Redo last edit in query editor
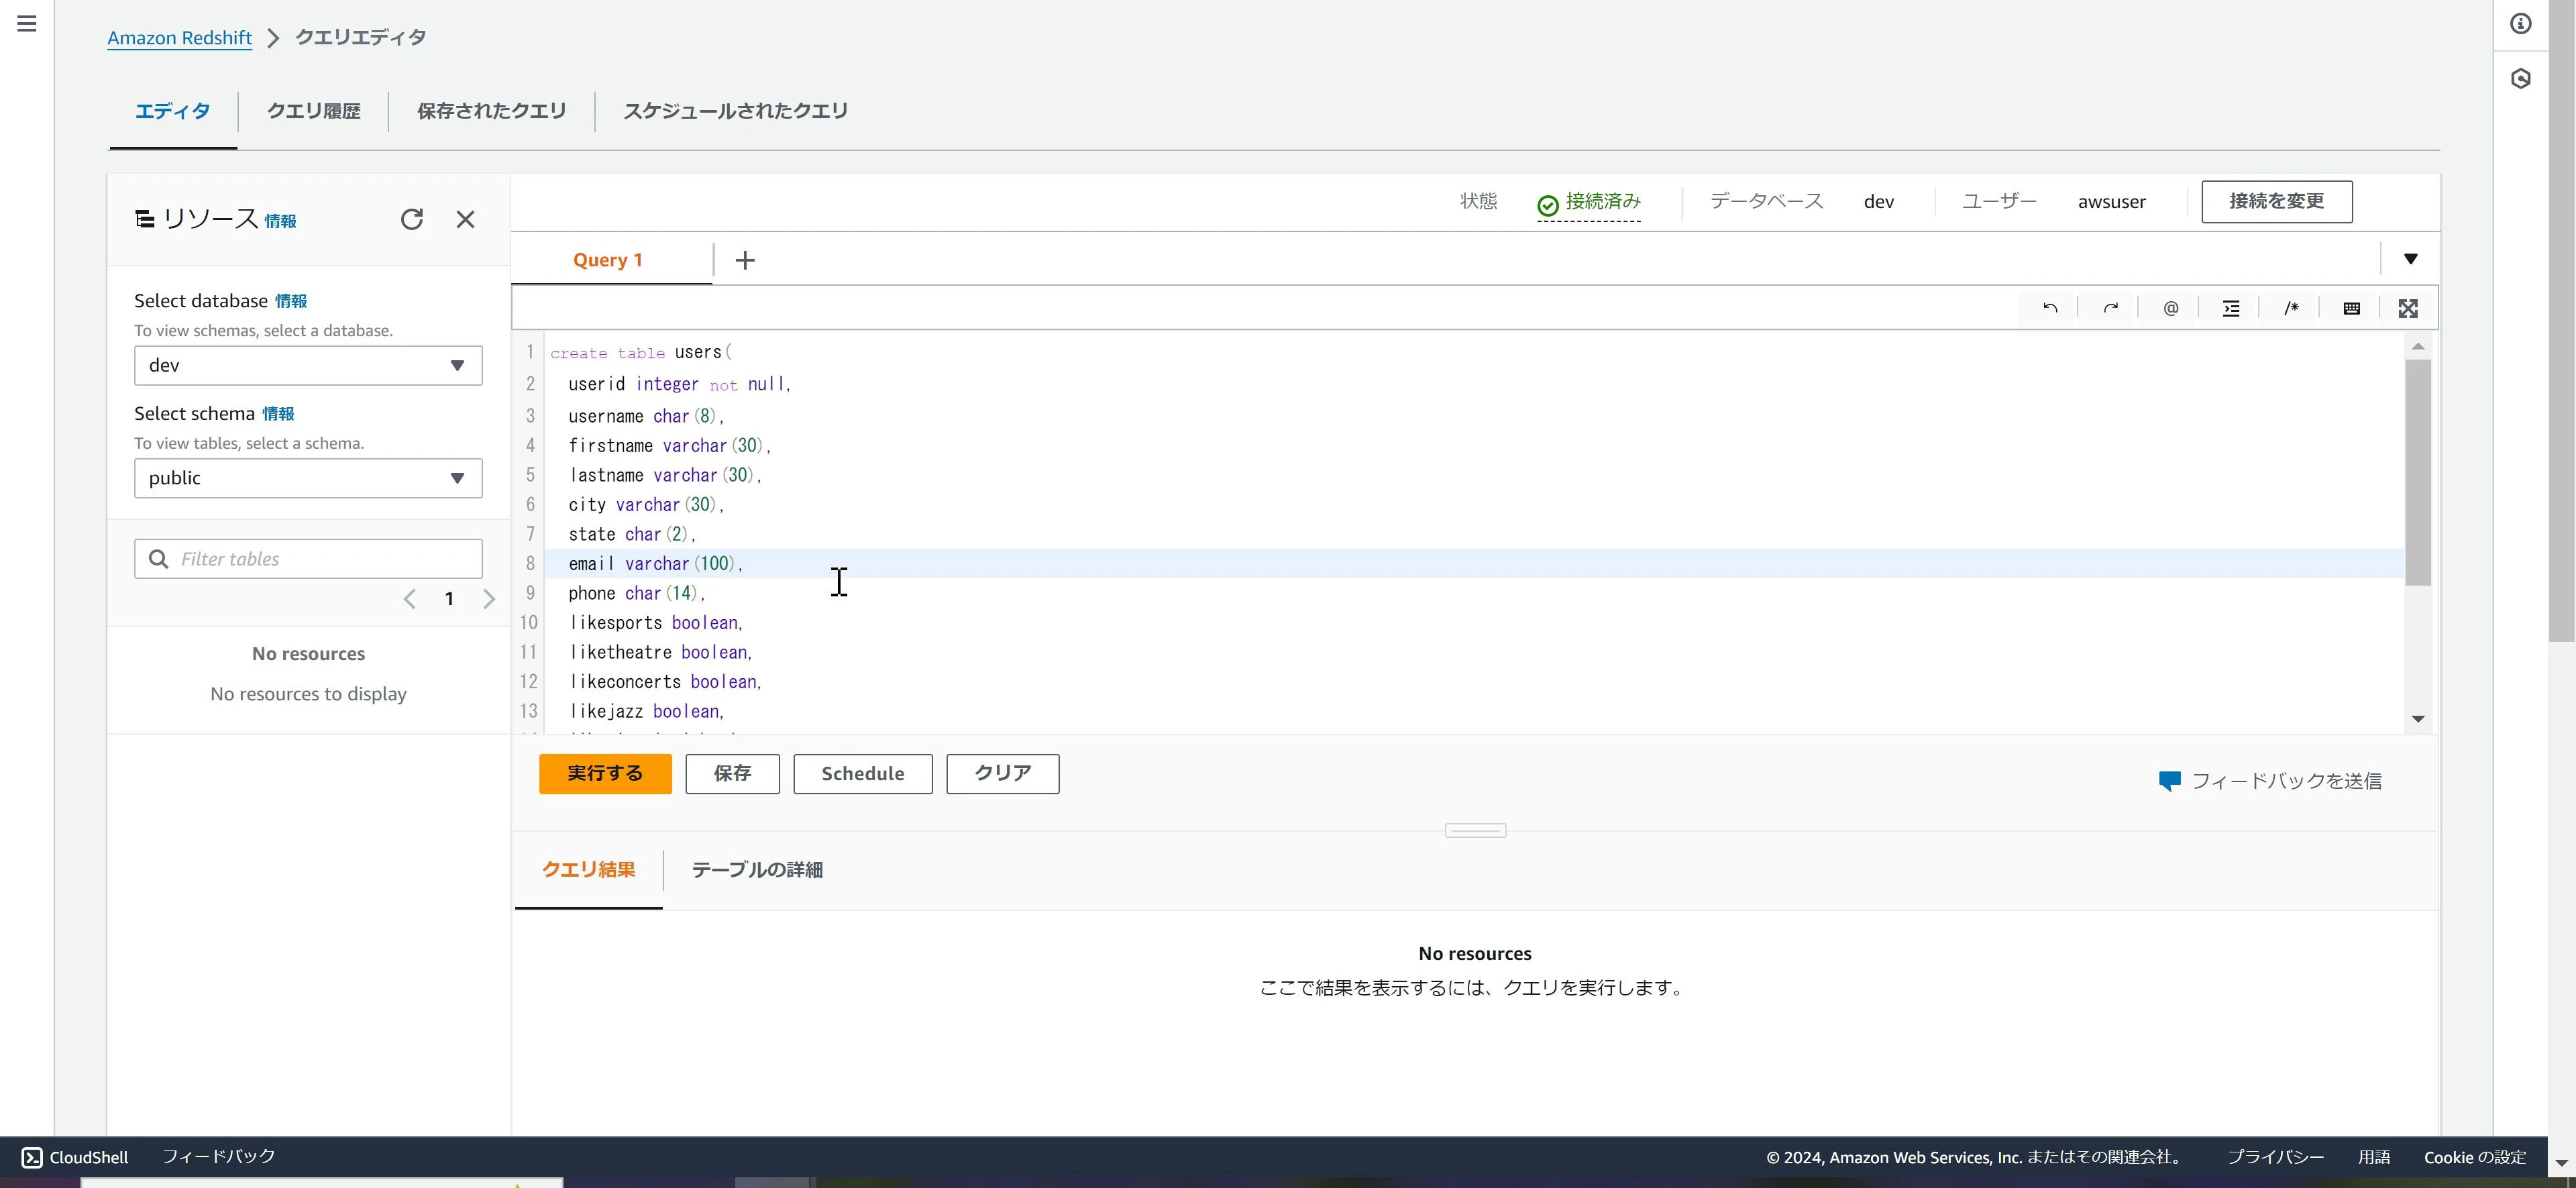The image size is (2576, 1188). tap(2110, 308)
